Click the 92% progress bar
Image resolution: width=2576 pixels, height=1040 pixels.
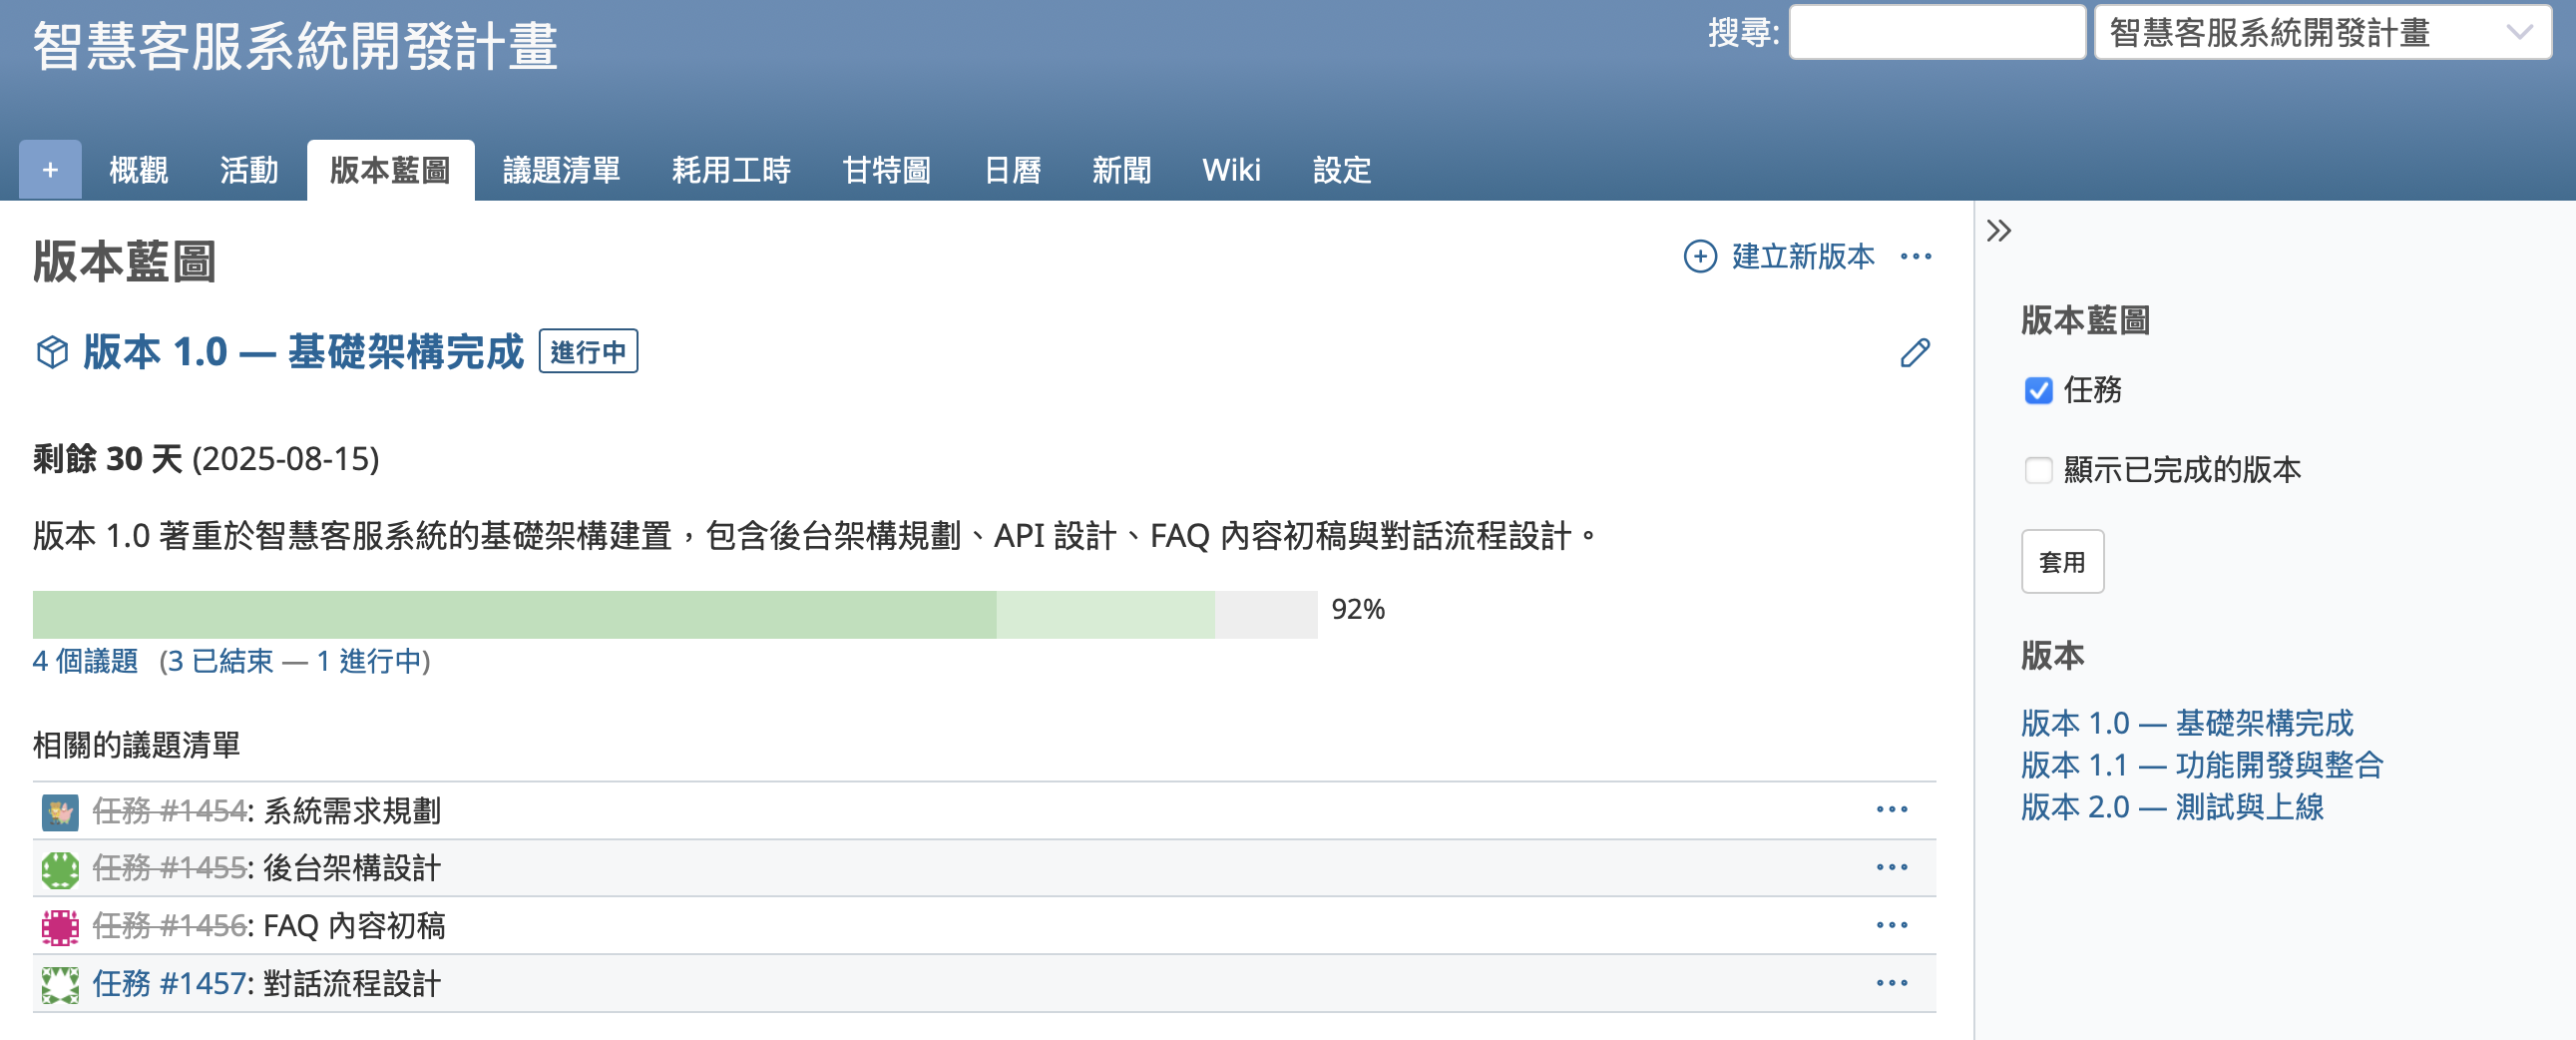pyautogui.click(x=675, y=614)
